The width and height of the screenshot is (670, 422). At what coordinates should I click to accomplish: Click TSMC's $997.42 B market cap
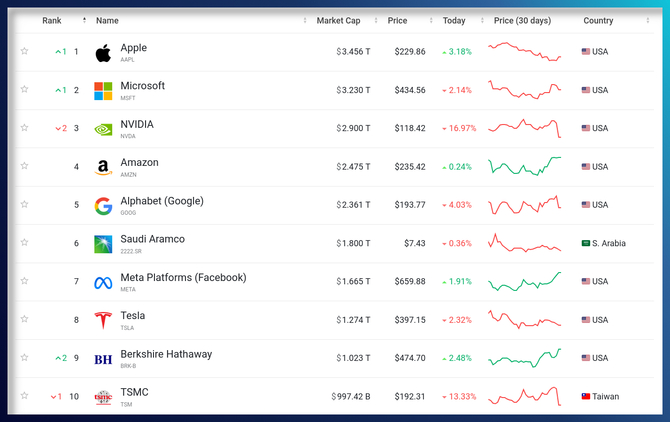350,396
